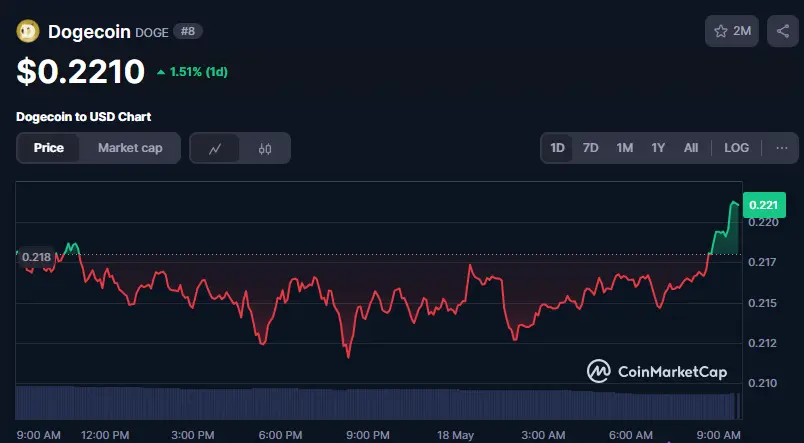
Task: Click the 3:00 AM time axis label
Action: click(x=543, y=435)
